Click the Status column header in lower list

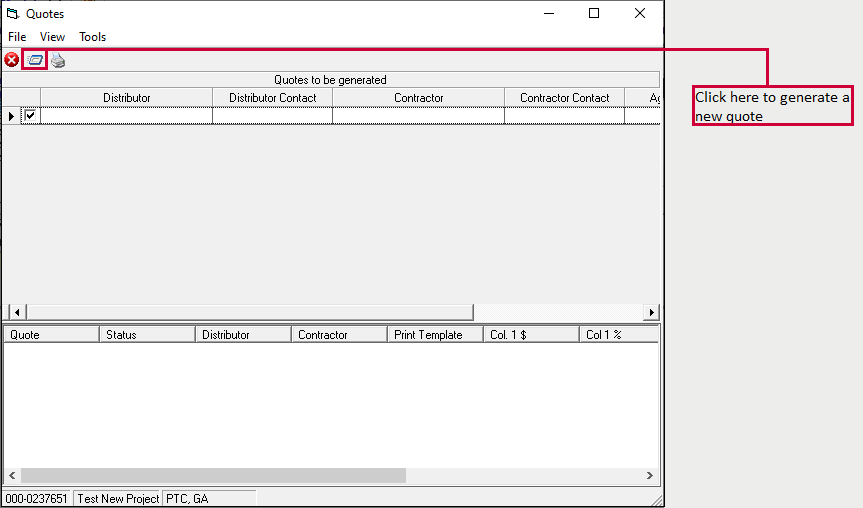[x=146, y=335]
